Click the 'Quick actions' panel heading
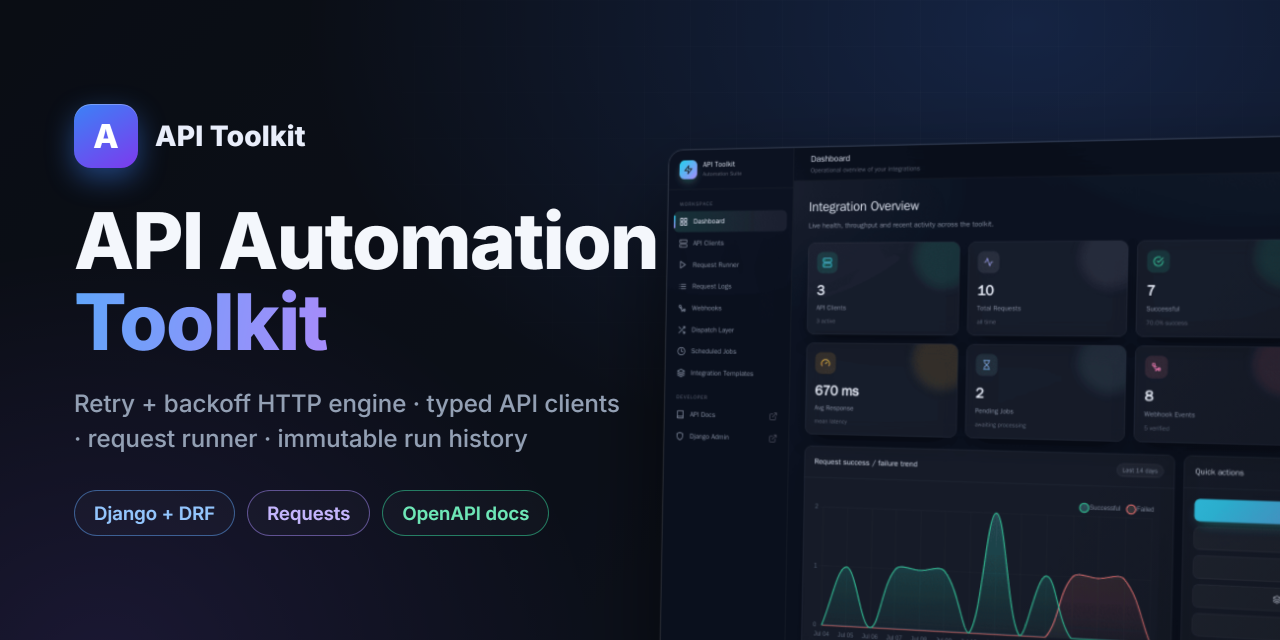Viewport: 1280px width, 640px height. 1220,472
